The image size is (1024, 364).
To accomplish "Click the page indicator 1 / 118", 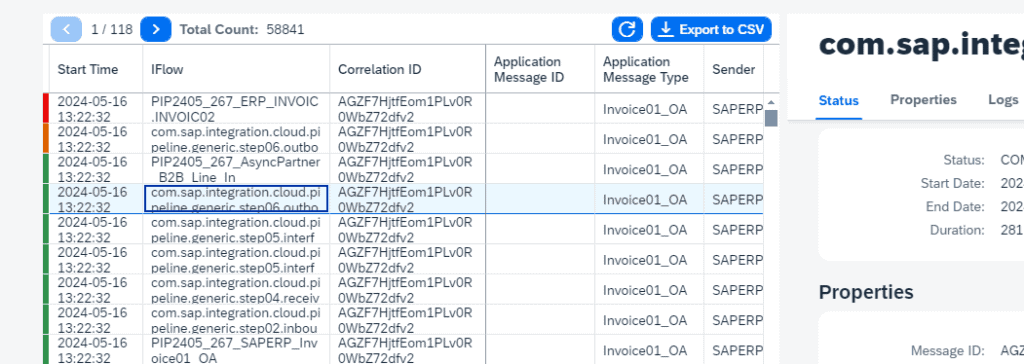I will point(112,29).
